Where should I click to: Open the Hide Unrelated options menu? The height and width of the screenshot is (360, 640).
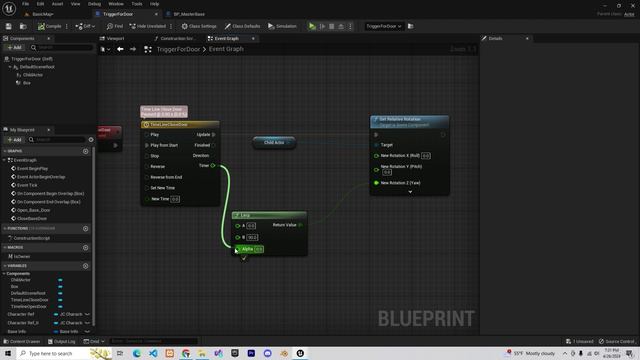171,26
